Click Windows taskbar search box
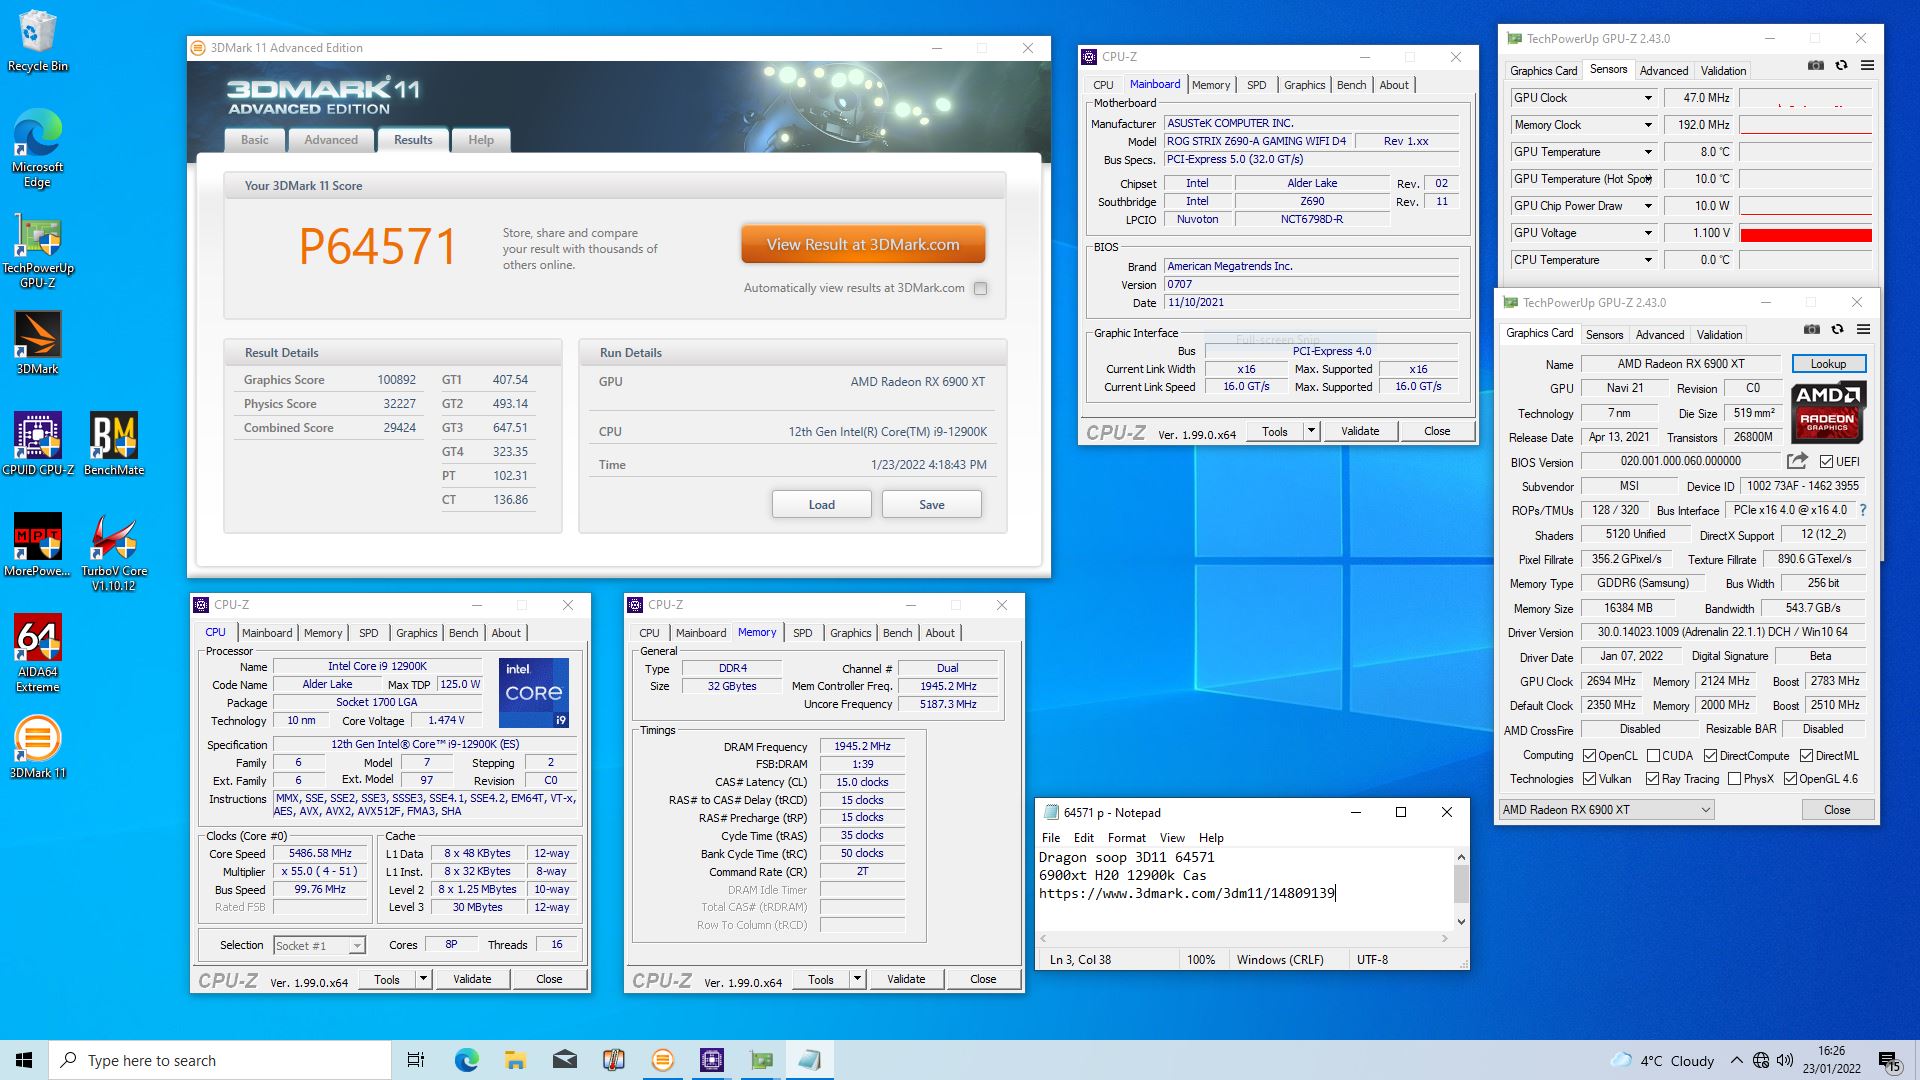 click(x=220, y=1060)
